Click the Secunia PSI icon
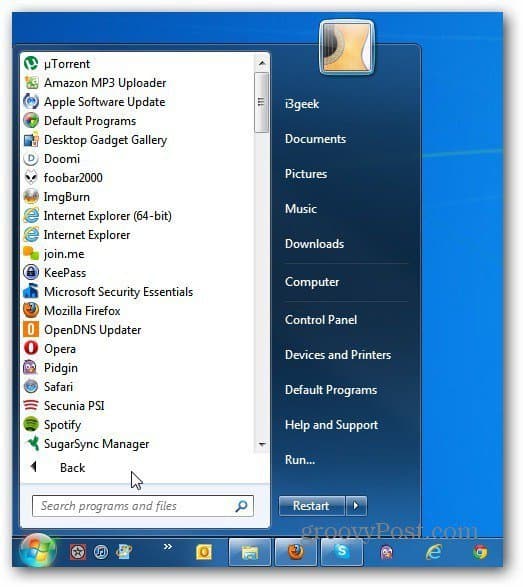Viewport: 523px width, 587px height. [x=31, y=405]
